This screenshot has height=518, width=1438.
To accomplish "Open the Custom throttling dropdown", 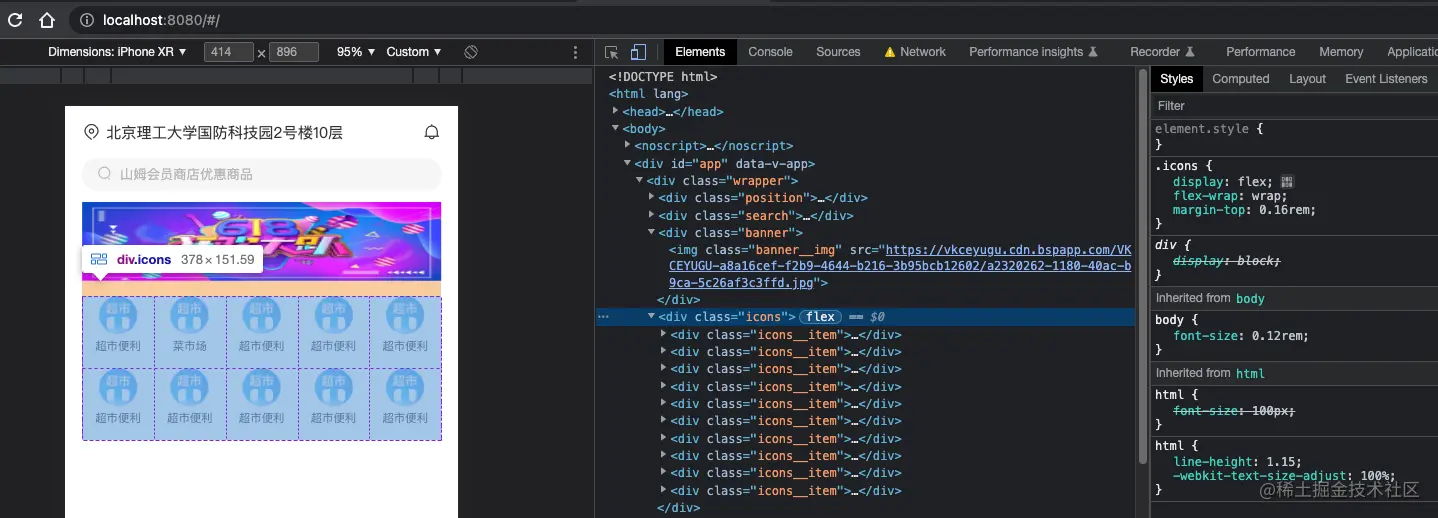I will (414, 52).
